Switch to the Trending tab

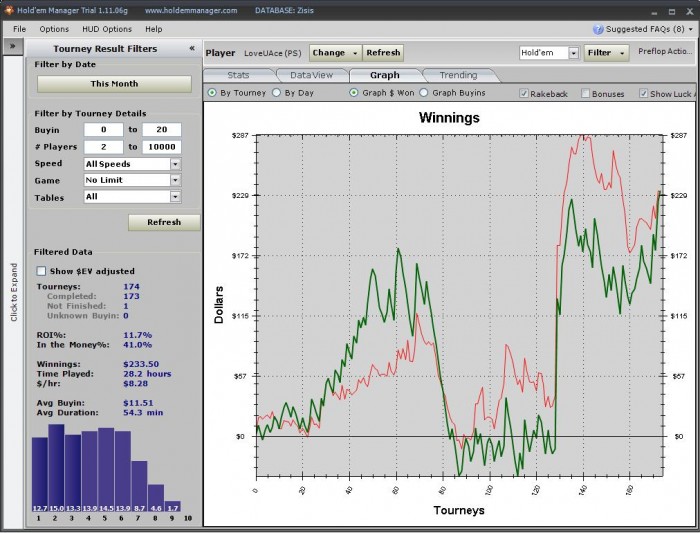click(x=458, y=75)
